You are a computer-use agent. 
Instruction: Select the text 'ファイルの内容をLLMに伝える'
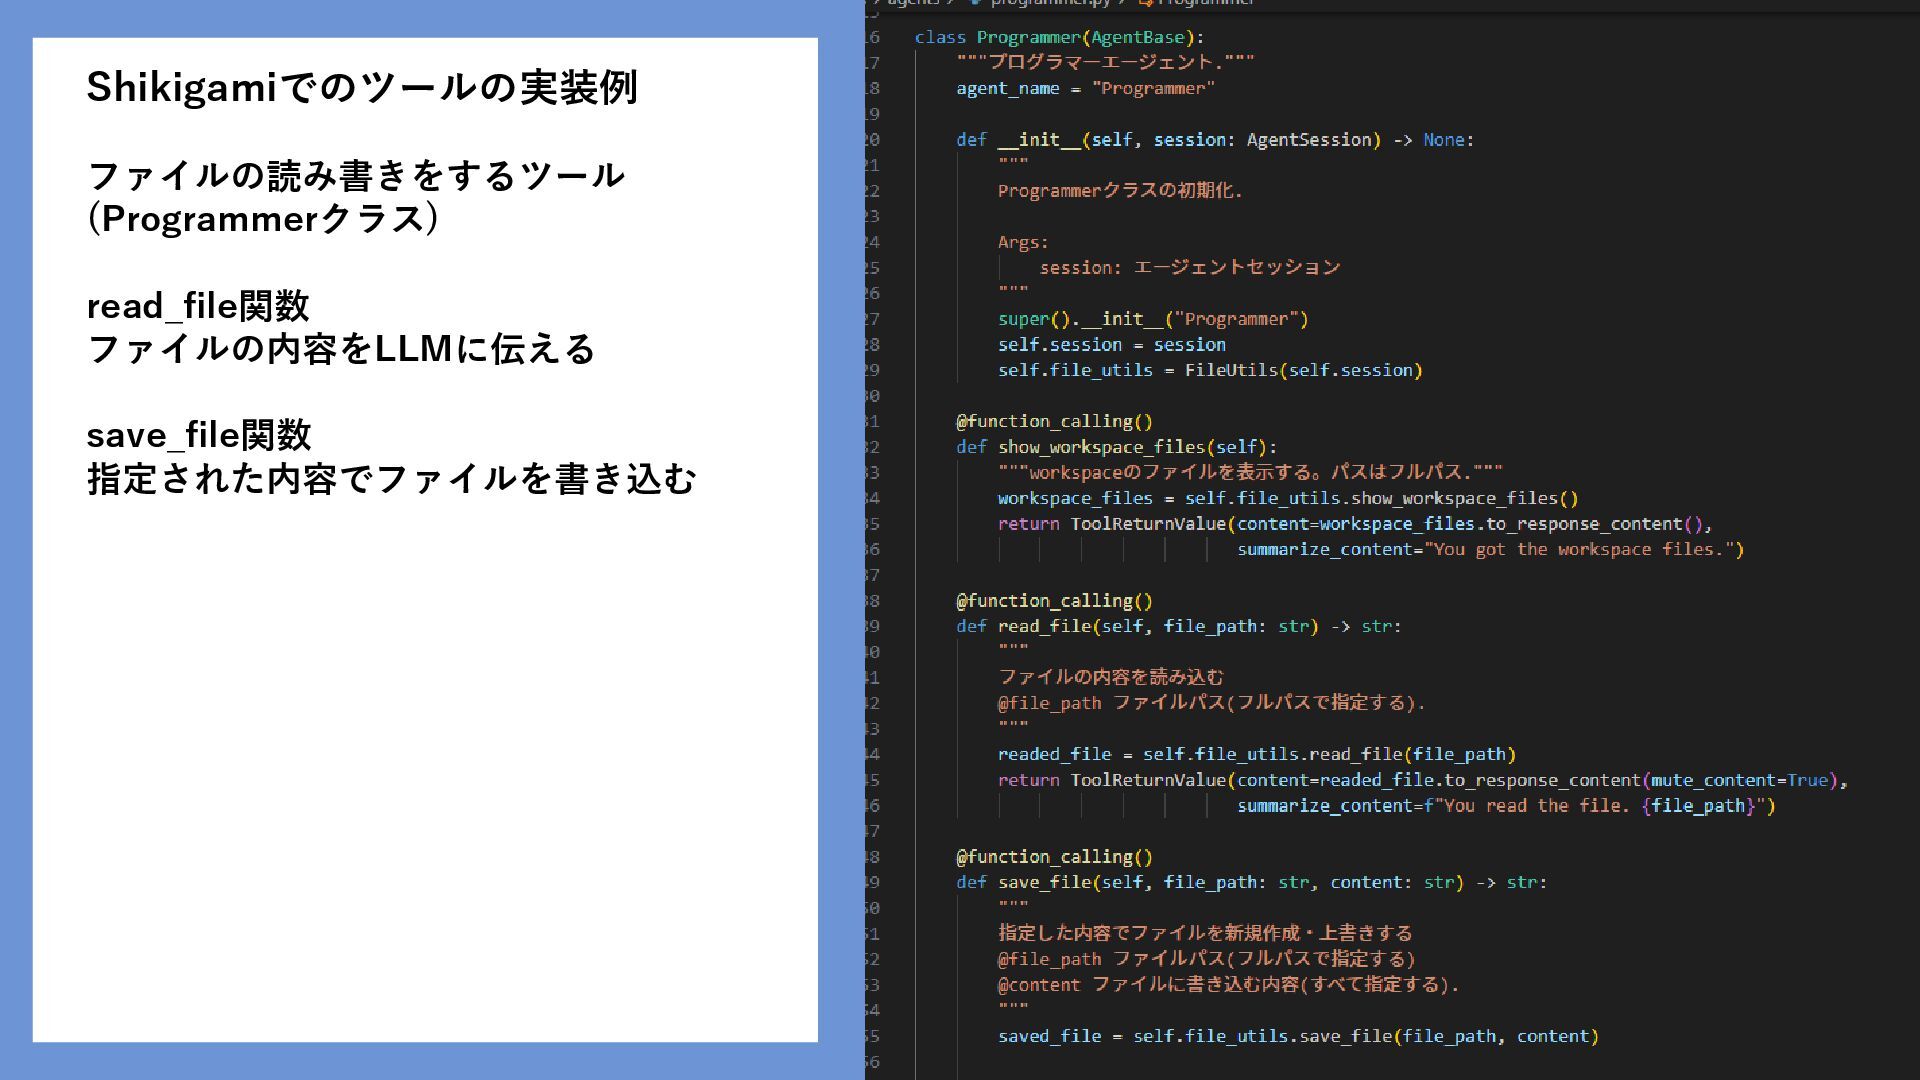pos(341,349)
